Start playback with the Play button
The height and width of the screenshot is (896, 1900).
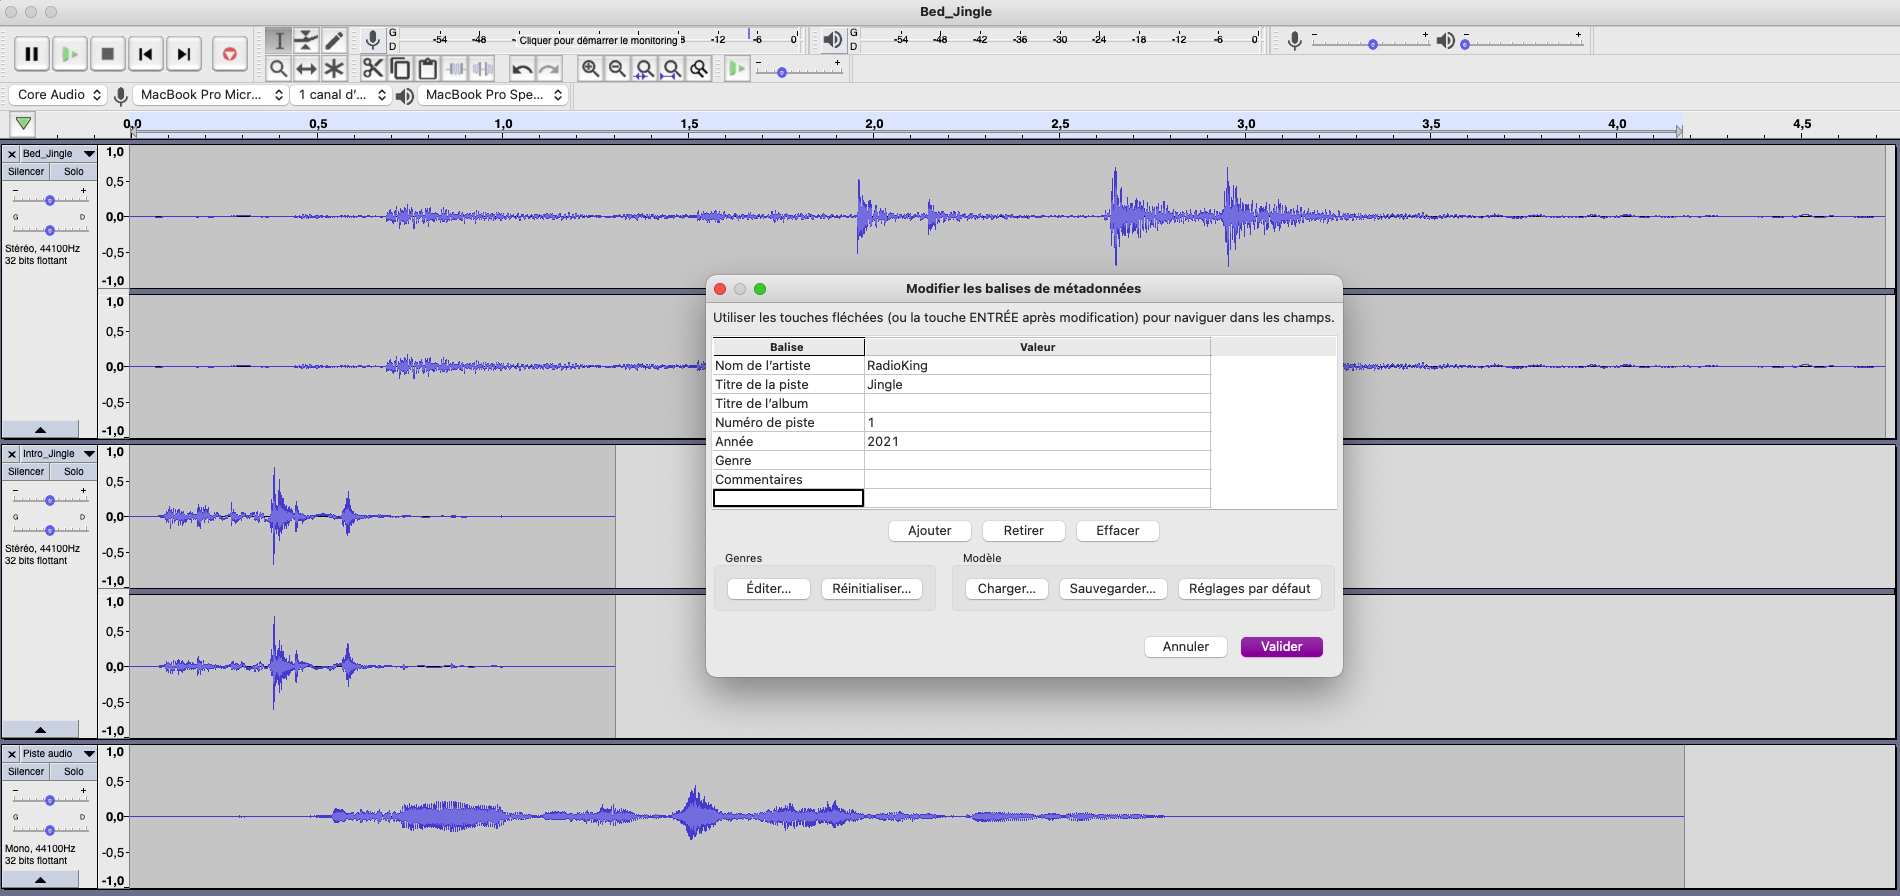70,54
